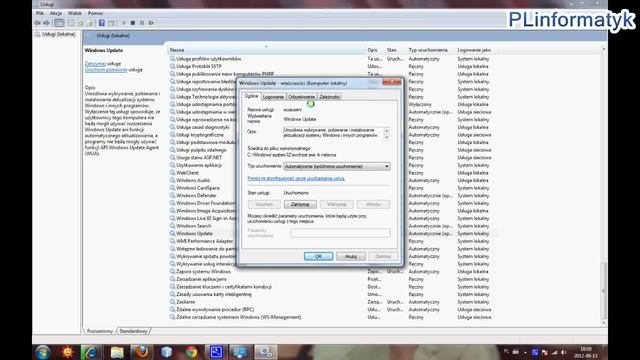Image resolution: width=640 pixels, height=360 pixels.
Task: Sort services by Nazwa column header
Action: point(266,50)
